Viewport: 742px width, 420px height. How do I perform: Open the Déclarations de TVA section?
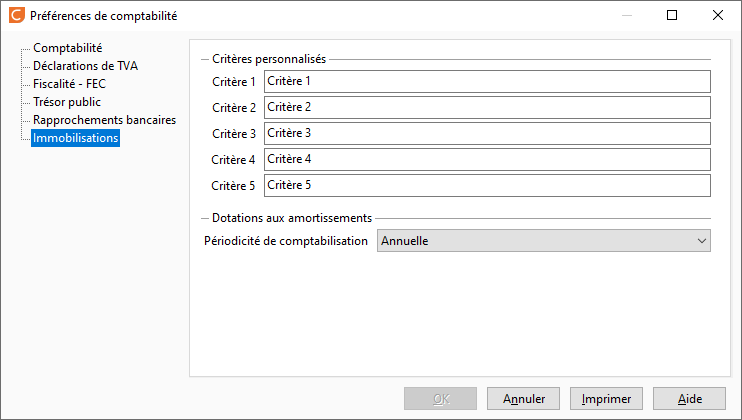(x=85, y=66)
